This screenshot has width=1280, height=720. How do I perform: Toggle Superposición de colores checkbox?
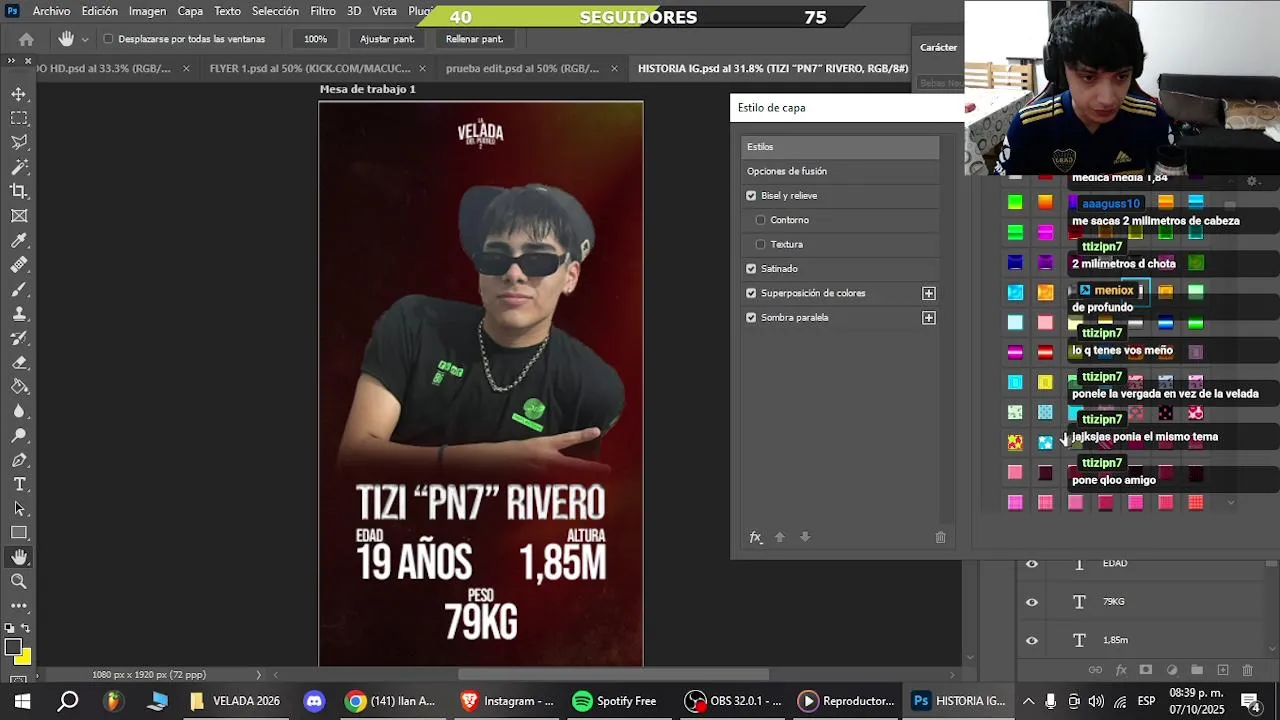(x=751, y=293)
